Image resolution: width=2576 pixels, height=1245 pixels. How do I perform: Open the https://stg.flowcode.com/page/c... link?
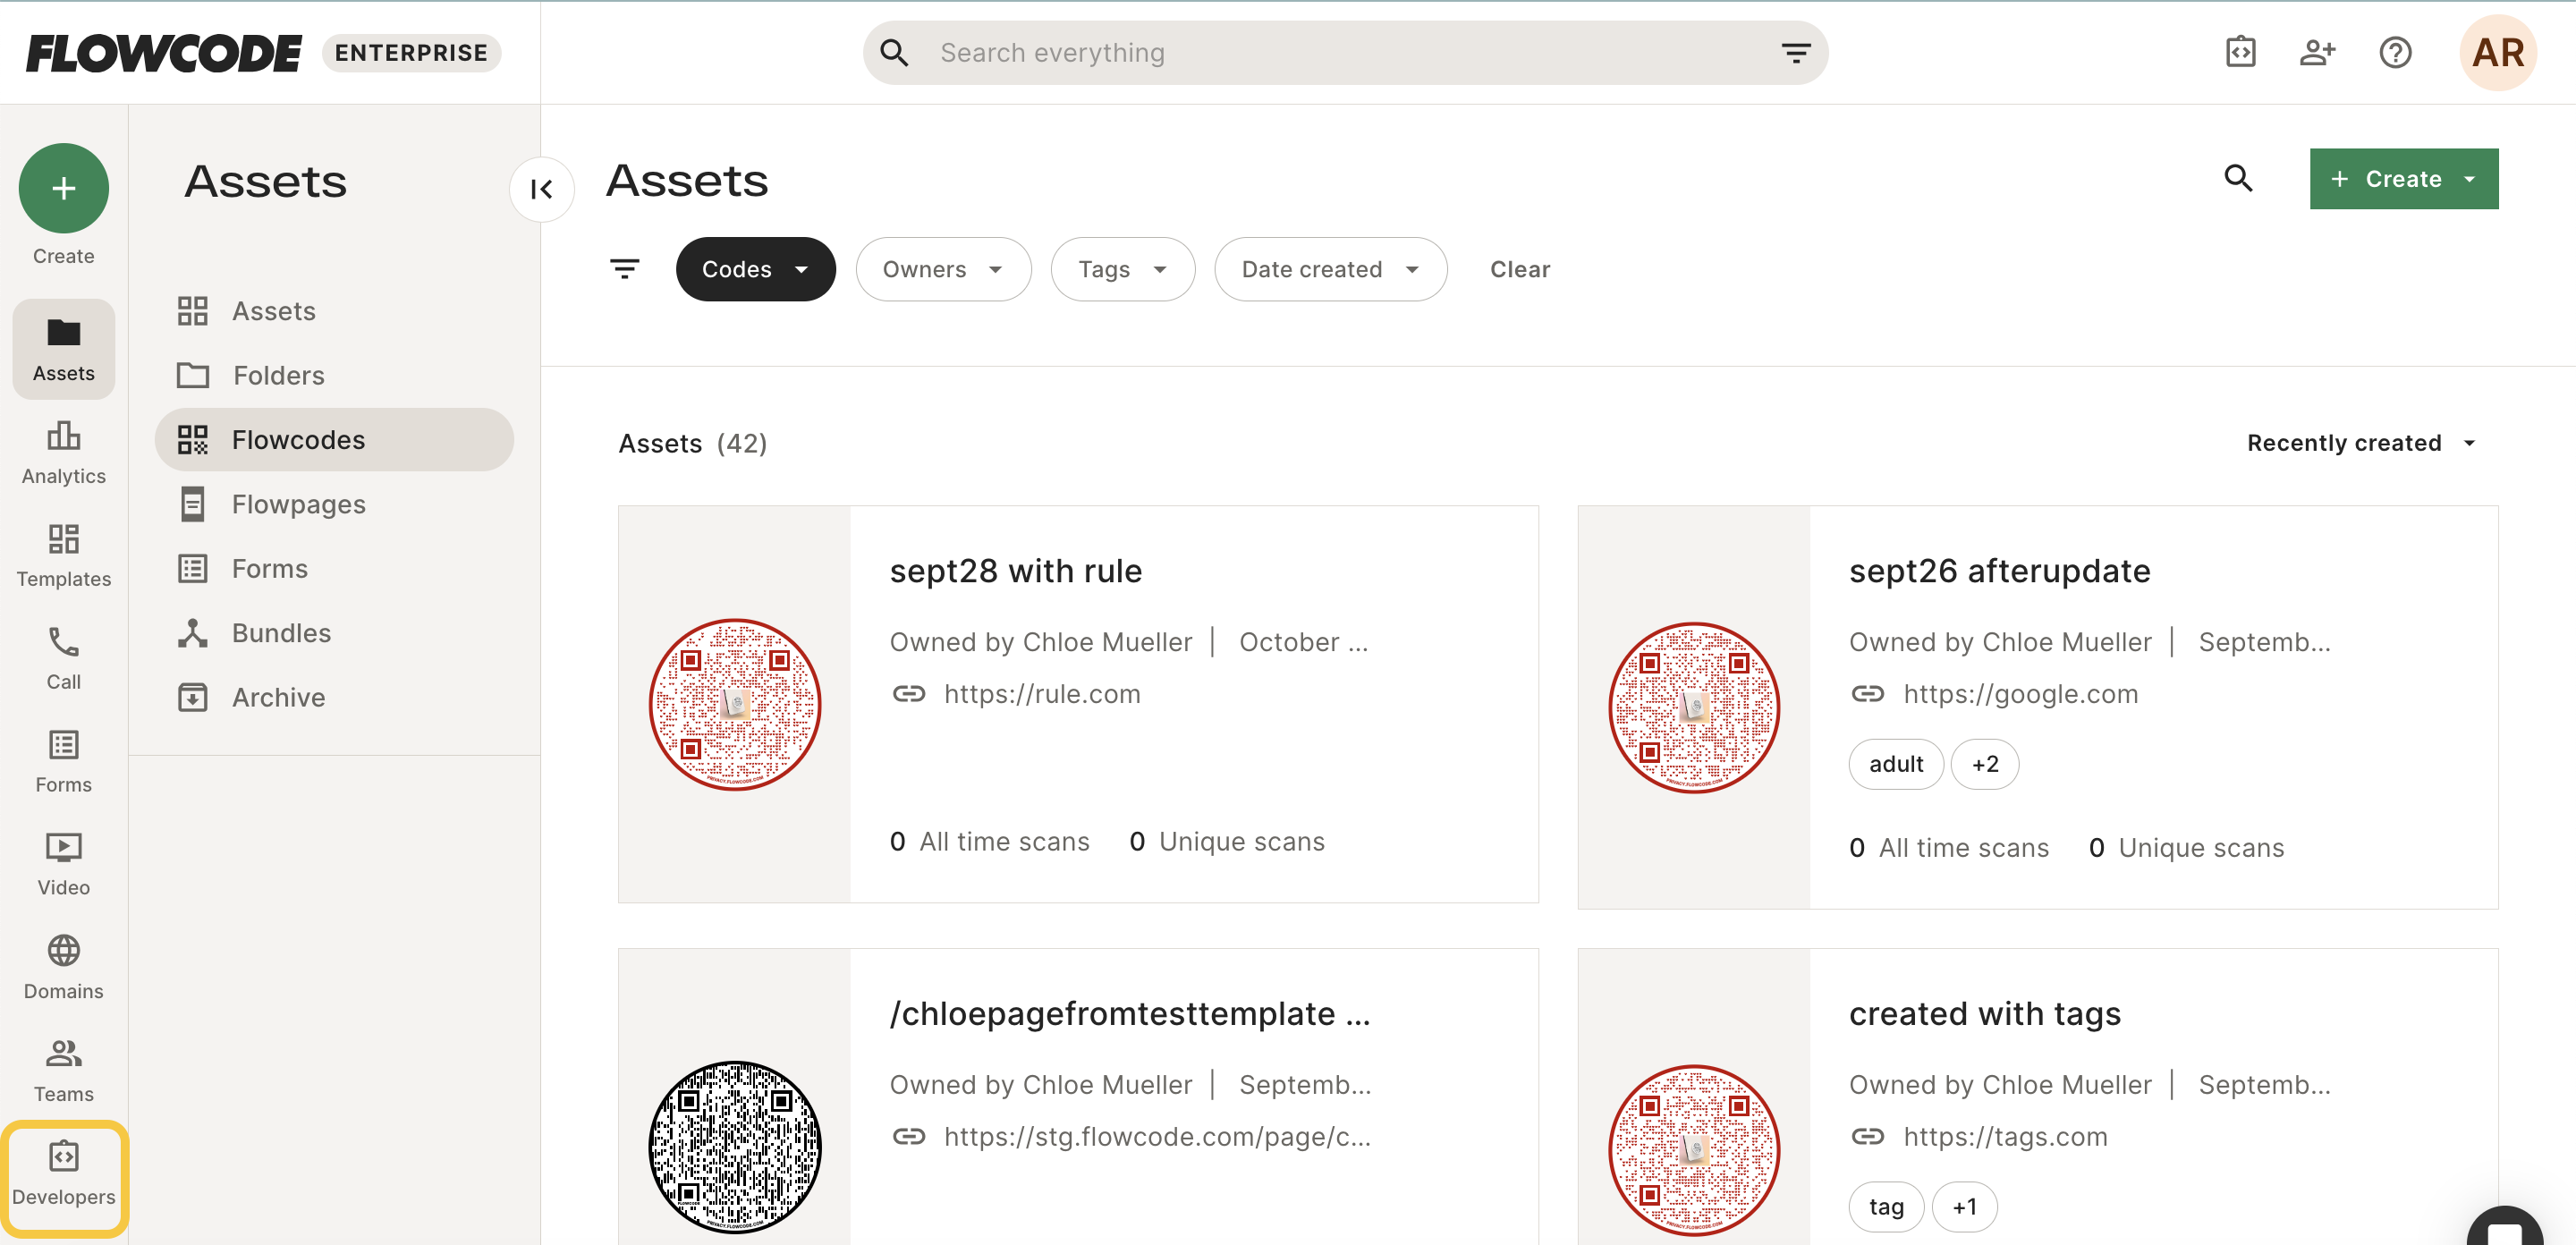(x=1157, y=1137)
